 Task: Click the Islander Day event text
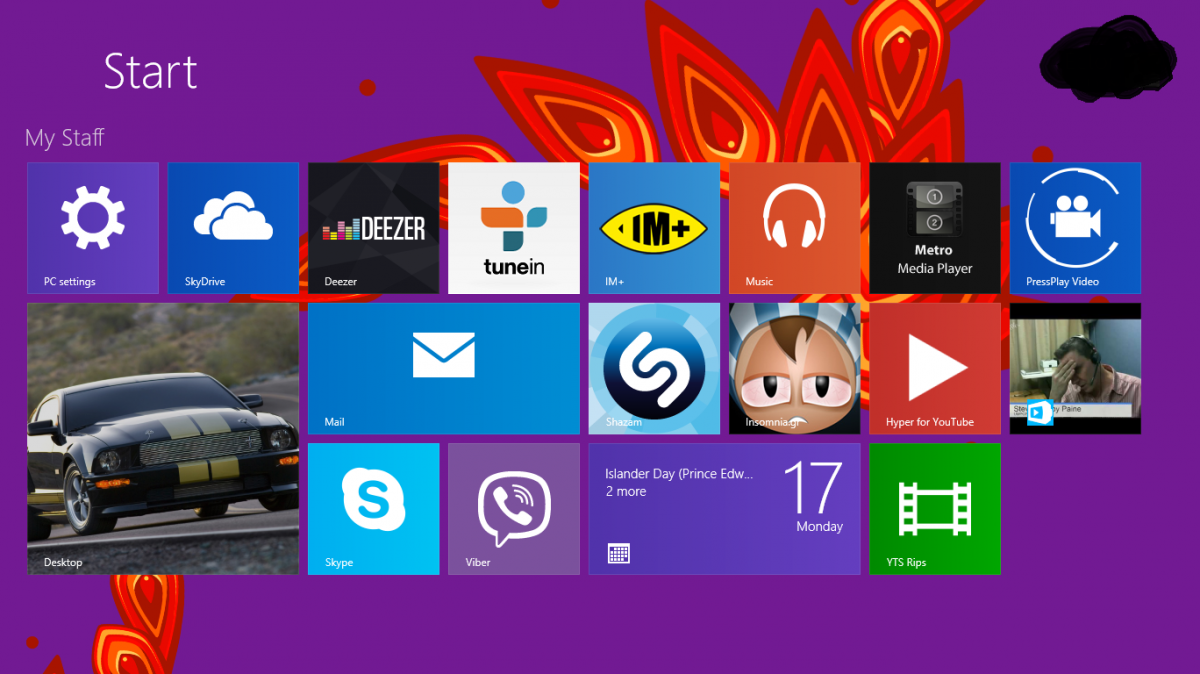click(679, 474)
